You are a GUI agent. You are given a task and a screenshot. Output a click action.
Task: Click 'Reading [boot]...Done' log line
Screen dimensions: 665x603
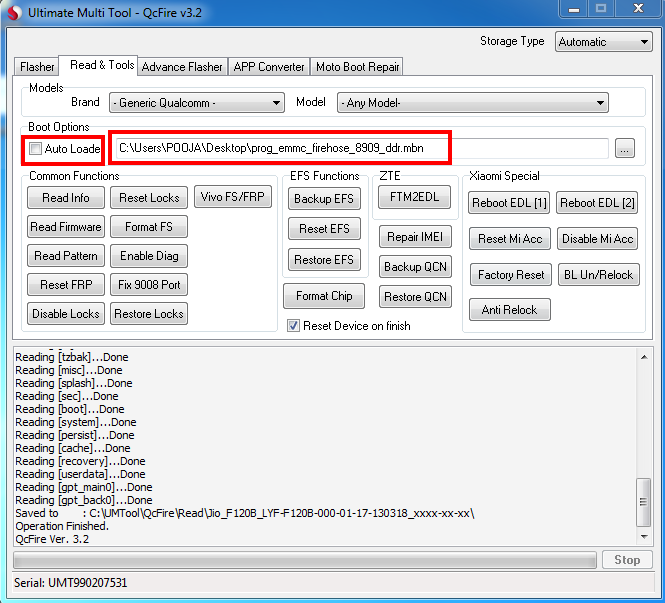tap(70, 409)
